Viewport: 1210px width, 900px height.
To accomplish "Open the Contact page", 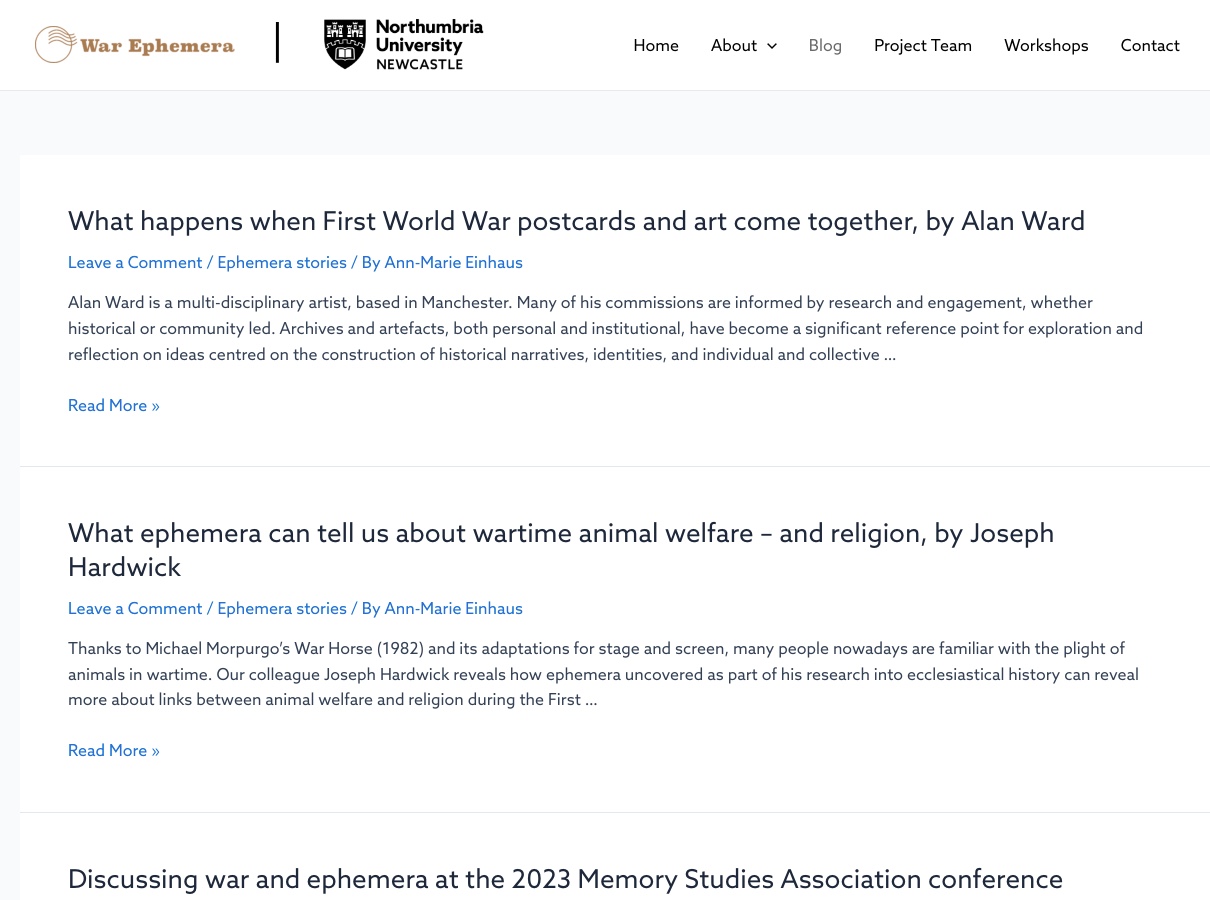I will pos(1150,45).
